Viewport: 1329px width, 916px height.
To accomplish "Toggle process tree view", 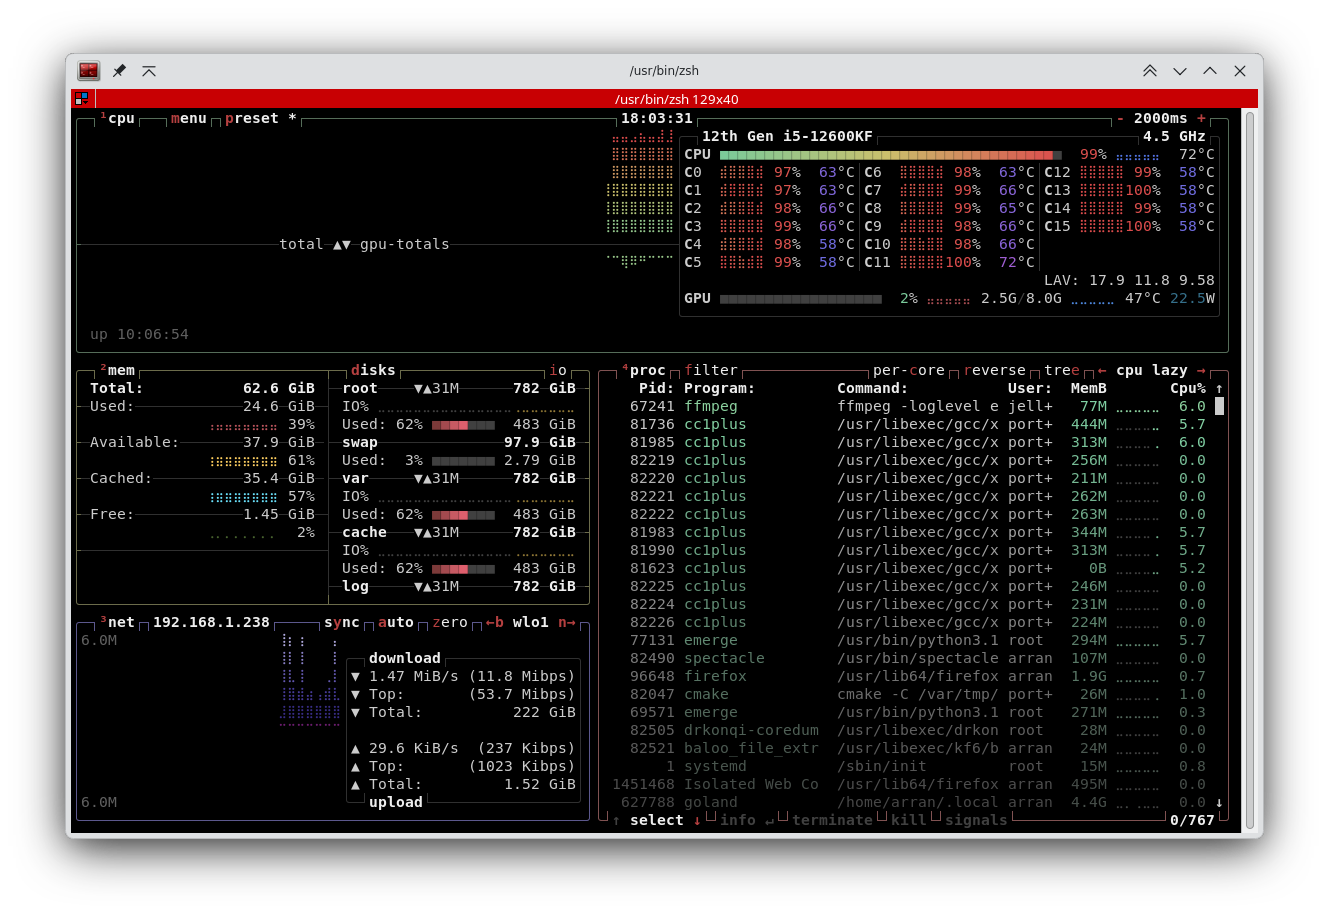I will 1062,370.
